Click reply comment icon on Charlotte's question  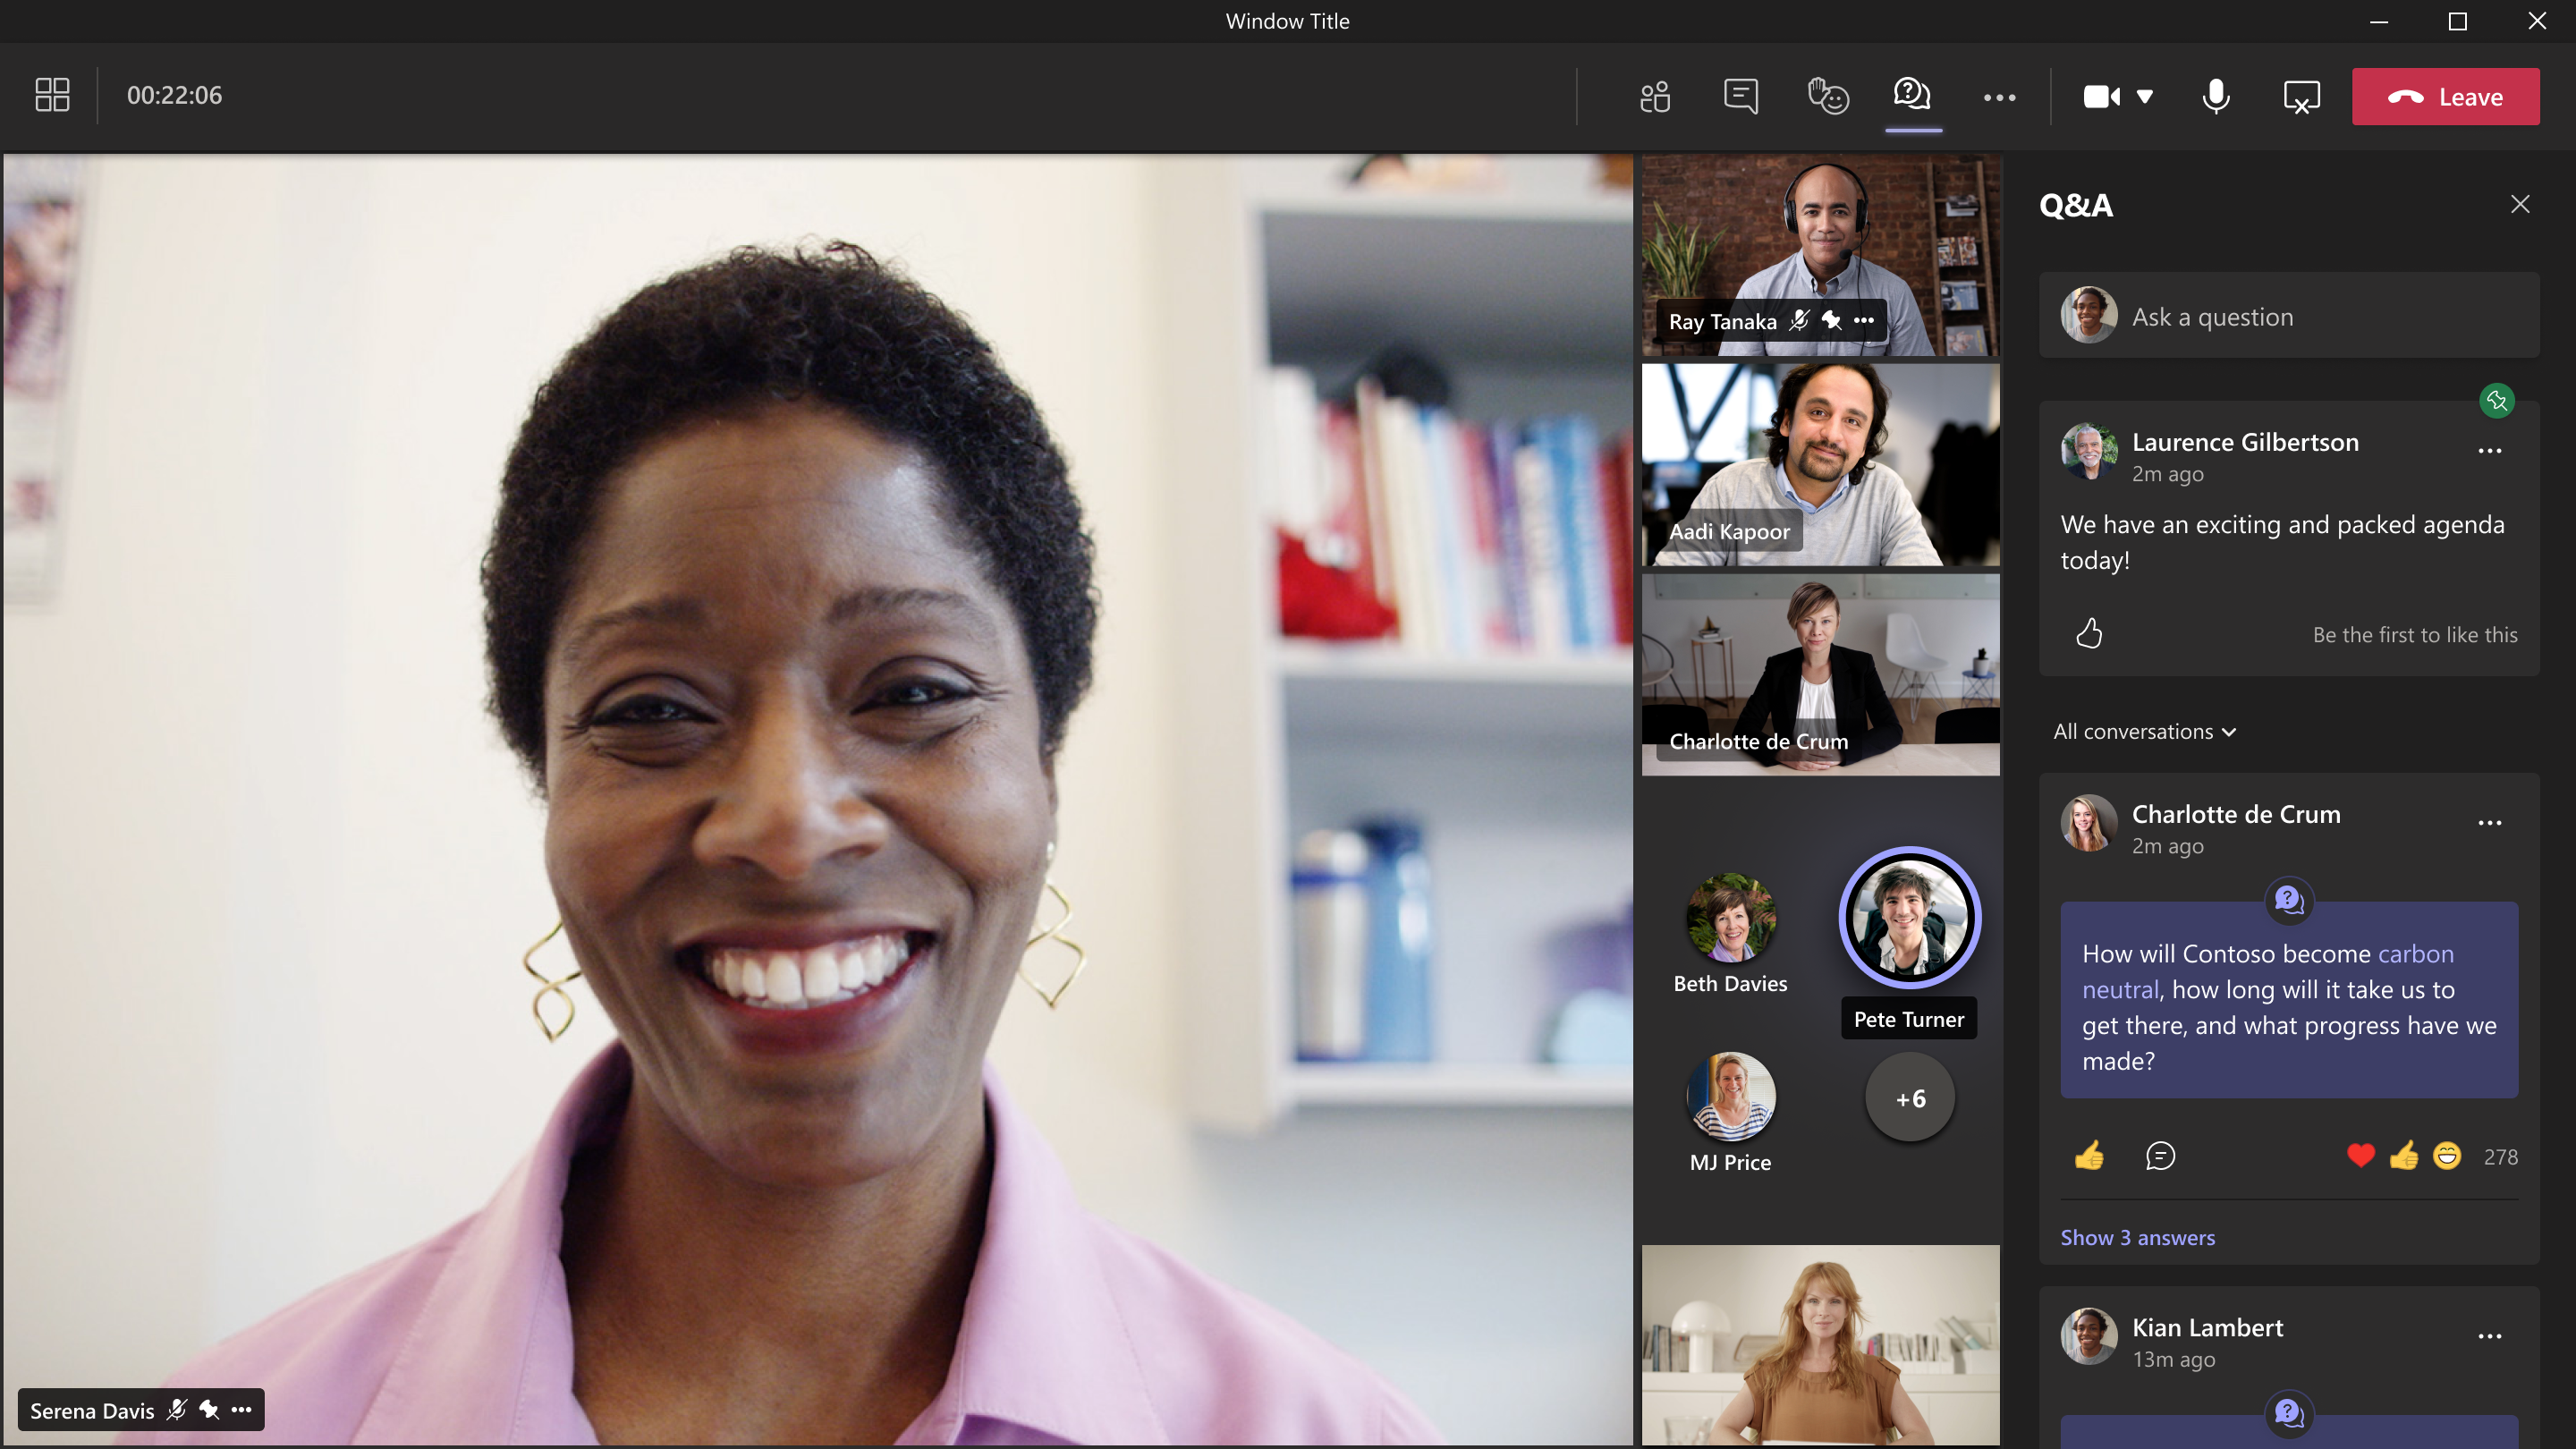[x=2160, y=1156]
